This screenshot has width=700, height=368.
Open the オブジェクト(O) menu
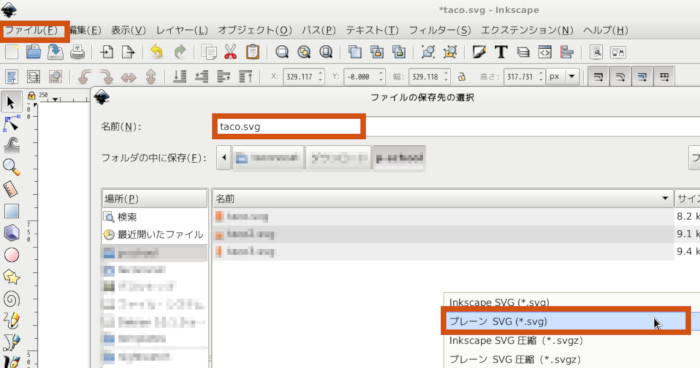pyautogui.click(x=255, y=30)
